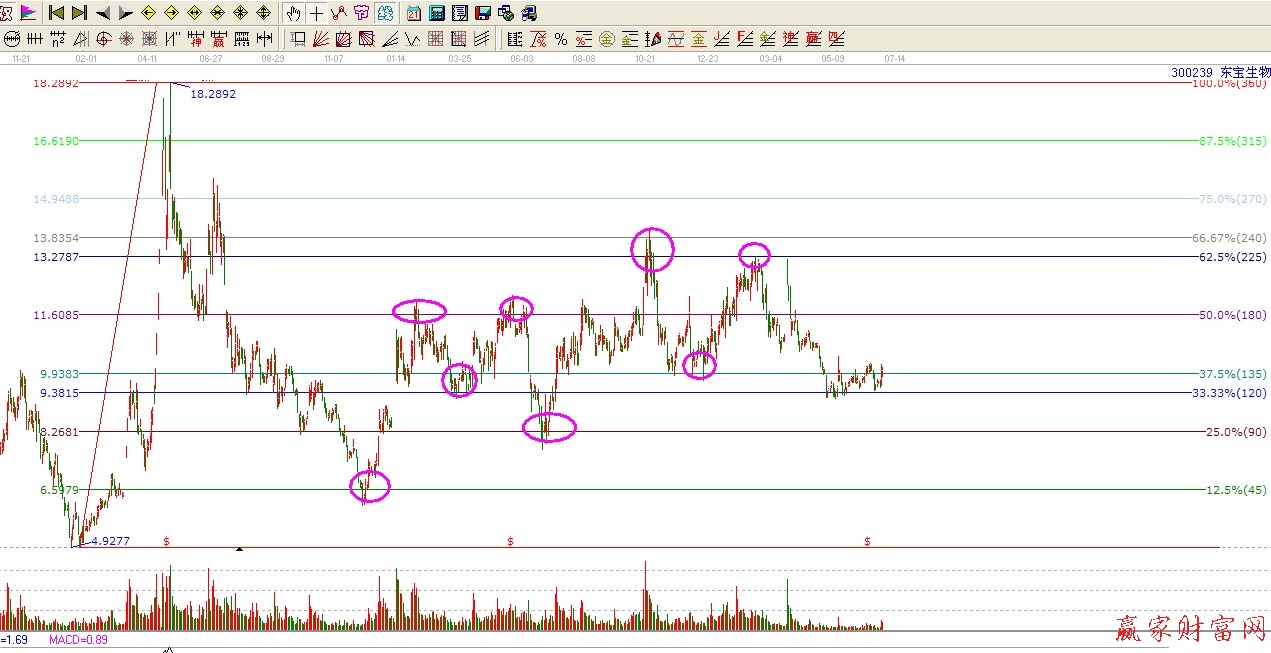Enable the crosshair cursor tool
Viewport: 1271px width, 653px height.
317,13
